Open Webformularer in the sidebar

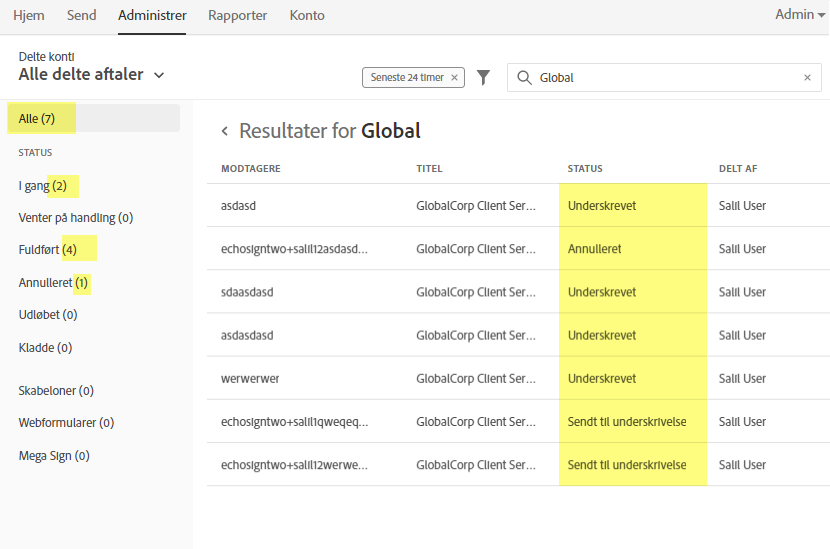tap(66, 423)
